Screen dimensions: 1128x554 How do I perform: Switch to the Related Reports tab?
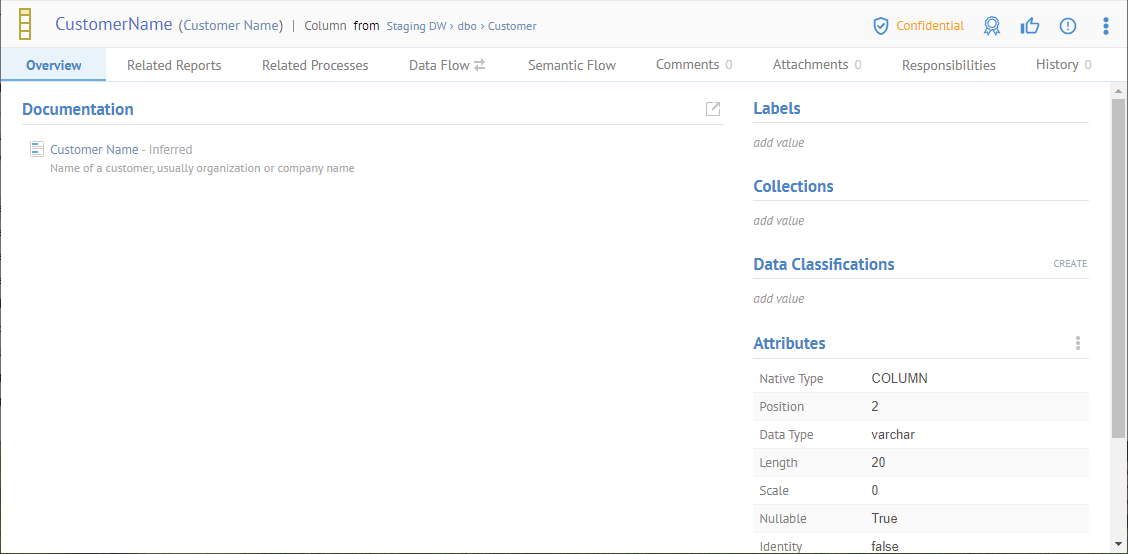click(x=174, y=65)
